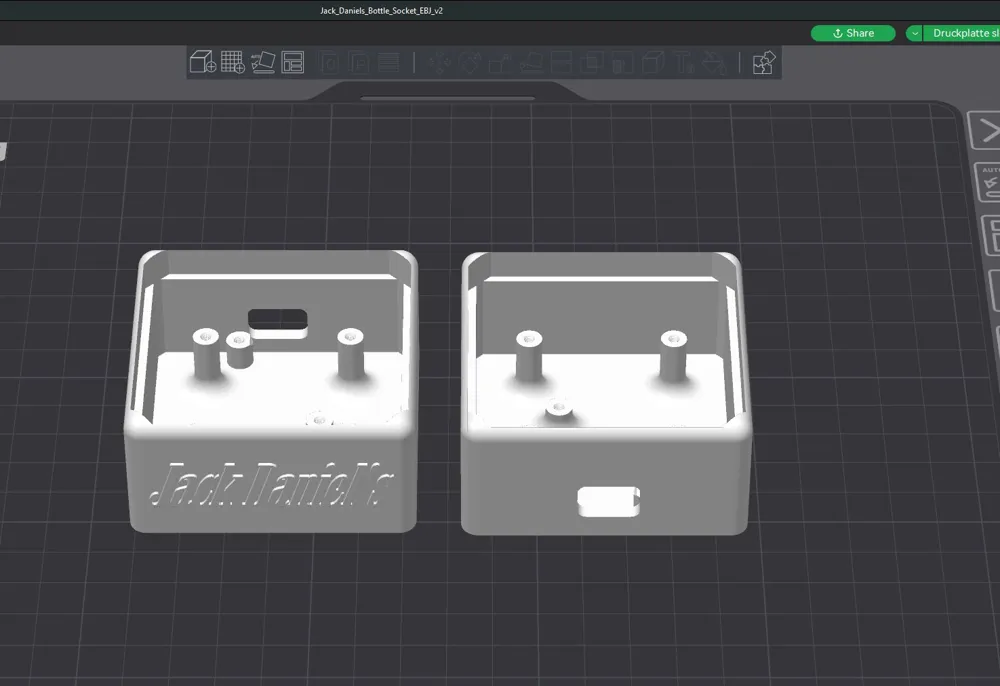Click the Add object cube icon
This screenshot has width=1000, height=686.
203,62
